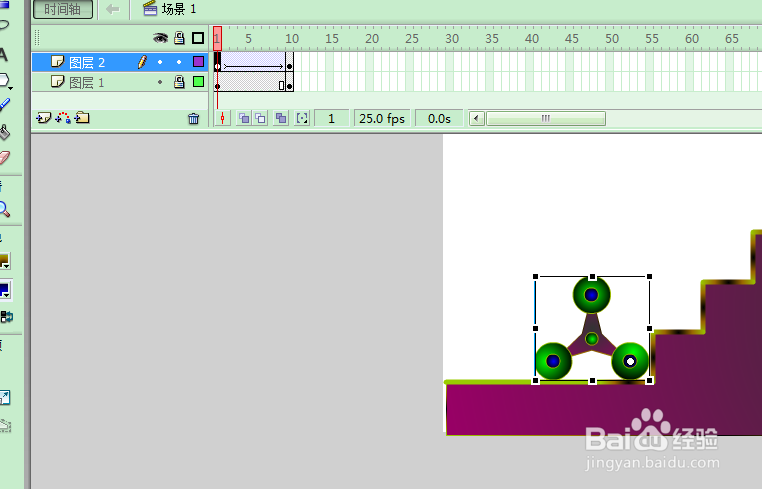Insert a new layer folder
The image size is (762, 489).
click(82, 118)
